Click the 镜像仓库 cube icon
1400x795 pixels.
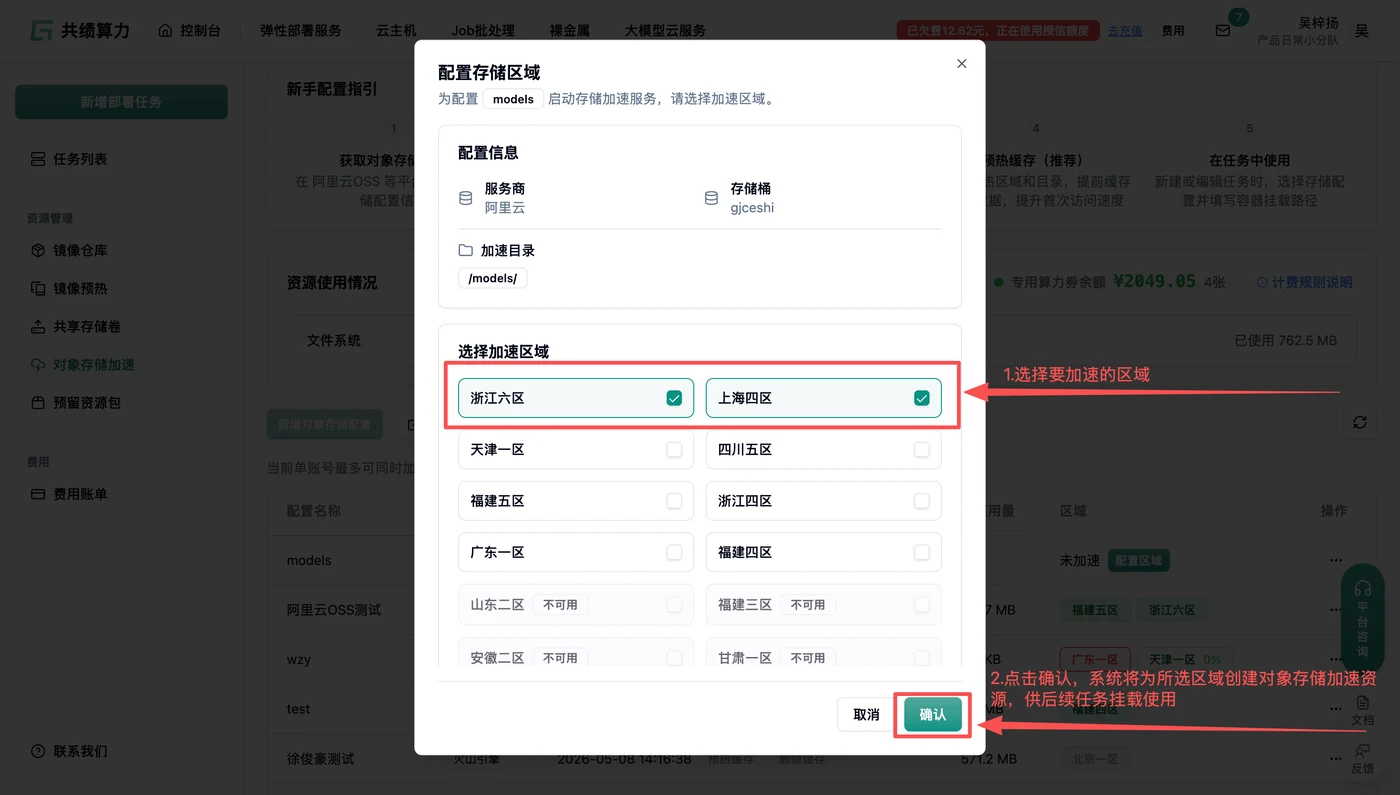38,250
